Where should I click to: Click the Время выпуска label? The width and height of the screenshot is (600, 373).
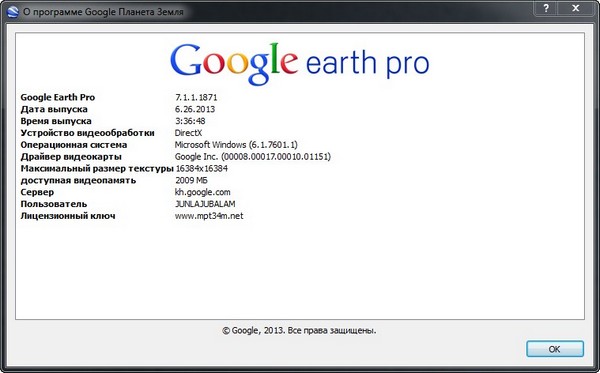56,121
